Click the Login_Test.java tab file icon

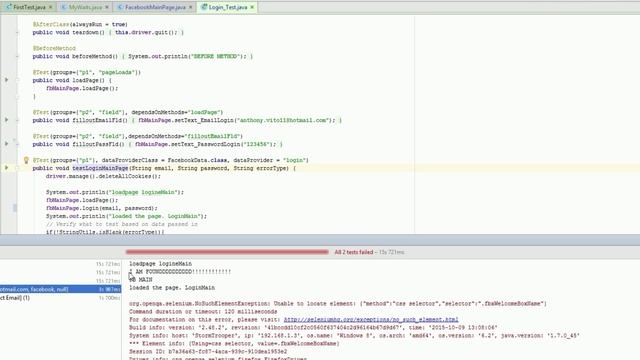pyautogui.click(x=204, y=7)
